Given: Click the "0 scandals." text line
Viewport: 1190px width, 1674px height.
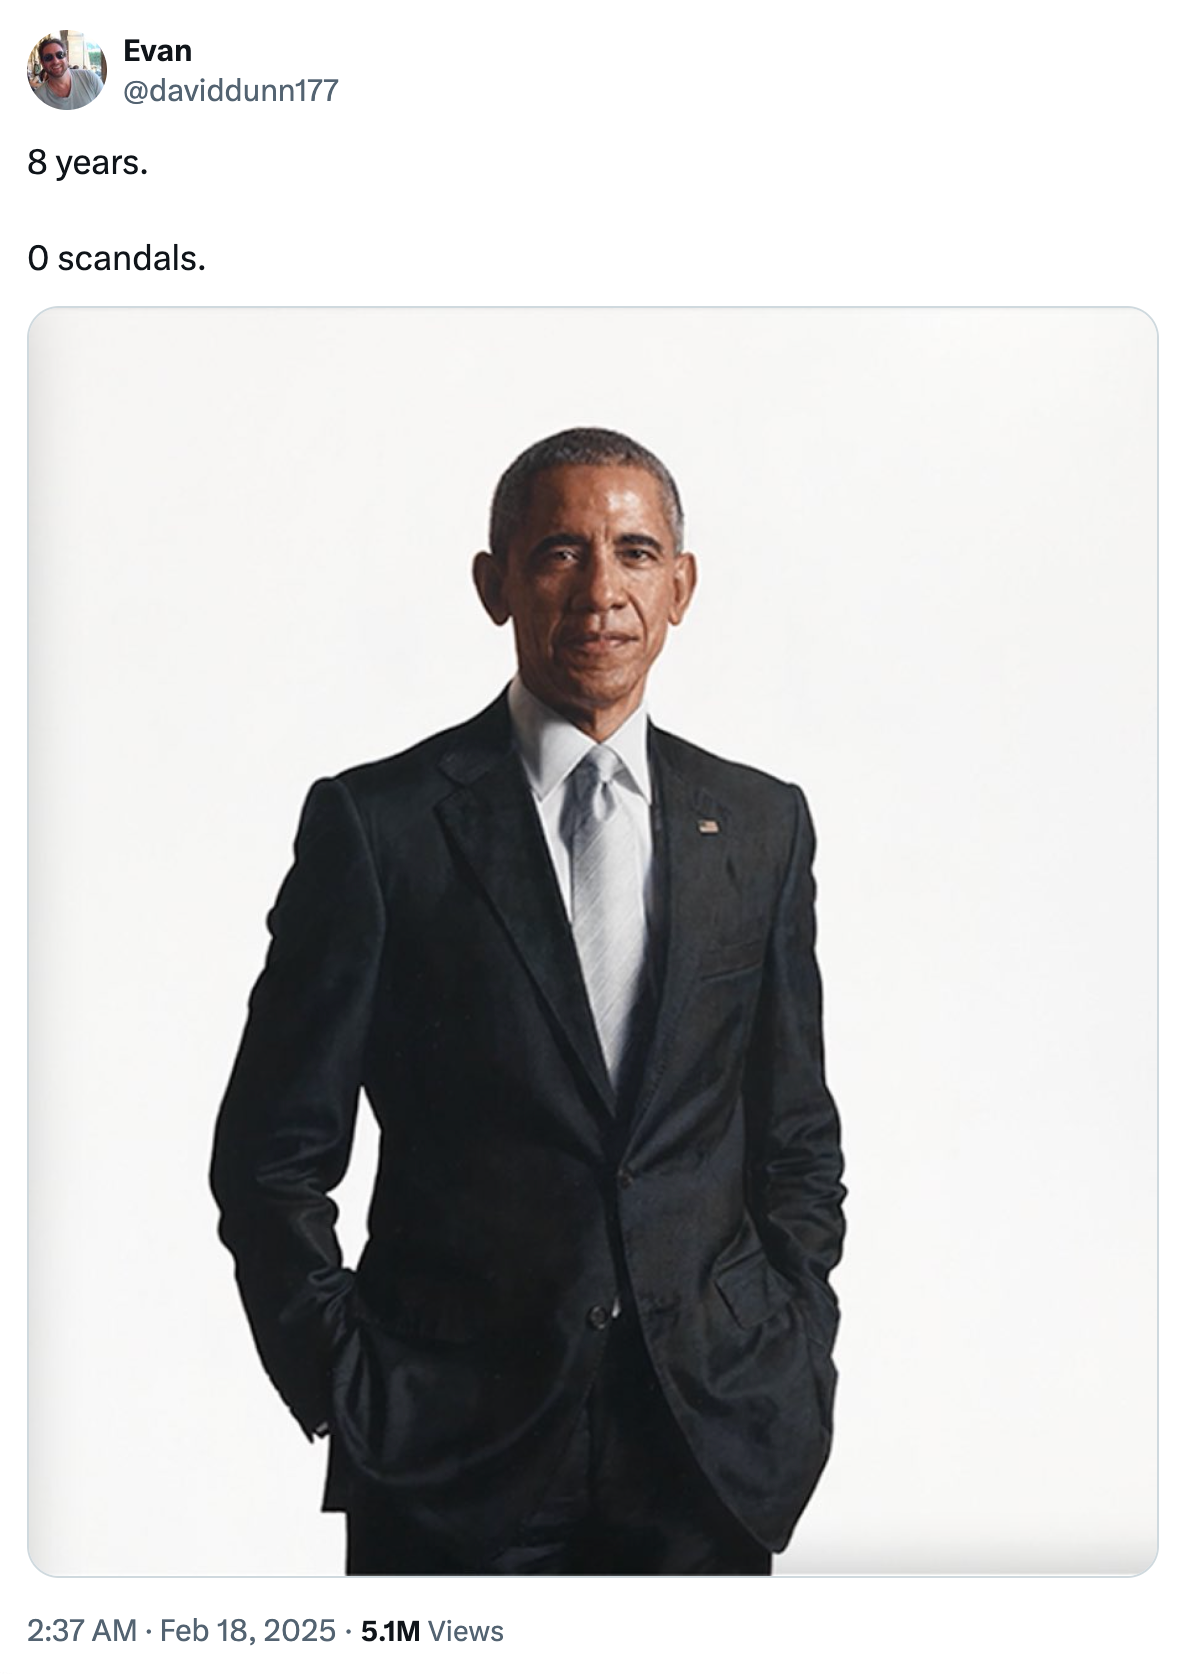Looking at the screenshot, I should (117, 258).
